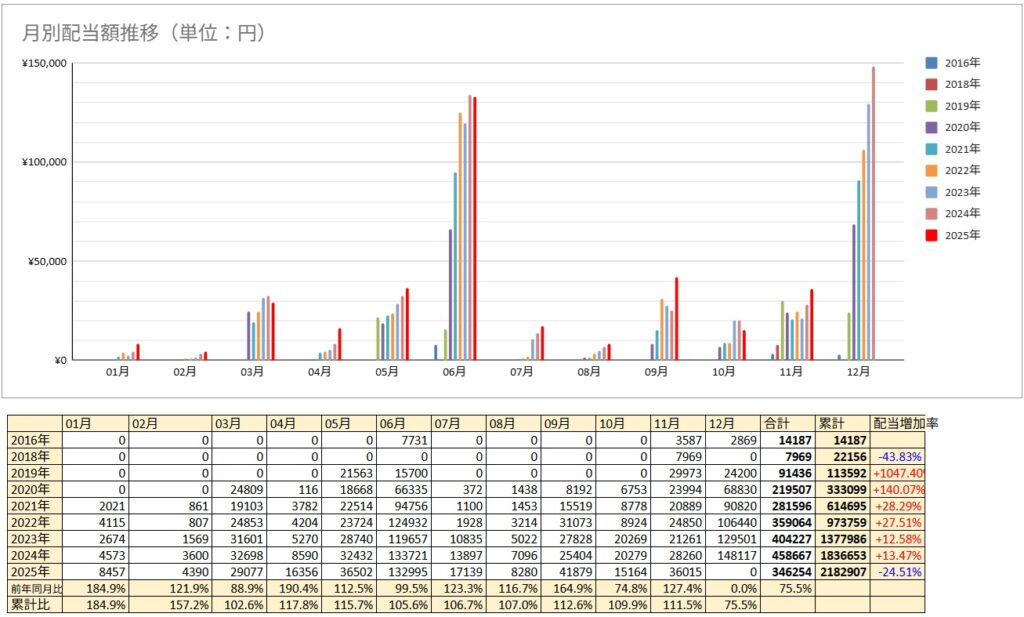Select the 2019年 green legend marker

click(932, 106)
